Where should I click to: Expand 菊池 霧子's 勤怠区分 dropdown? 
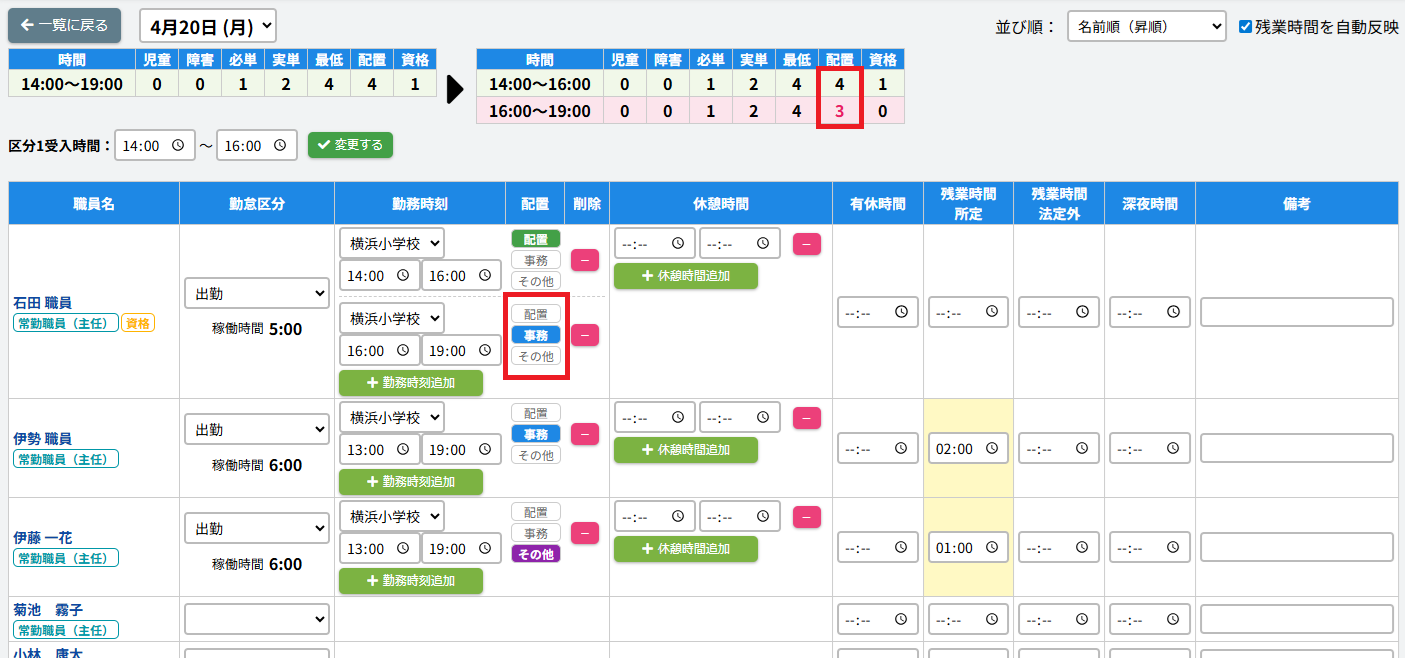(x=257, y=619)
